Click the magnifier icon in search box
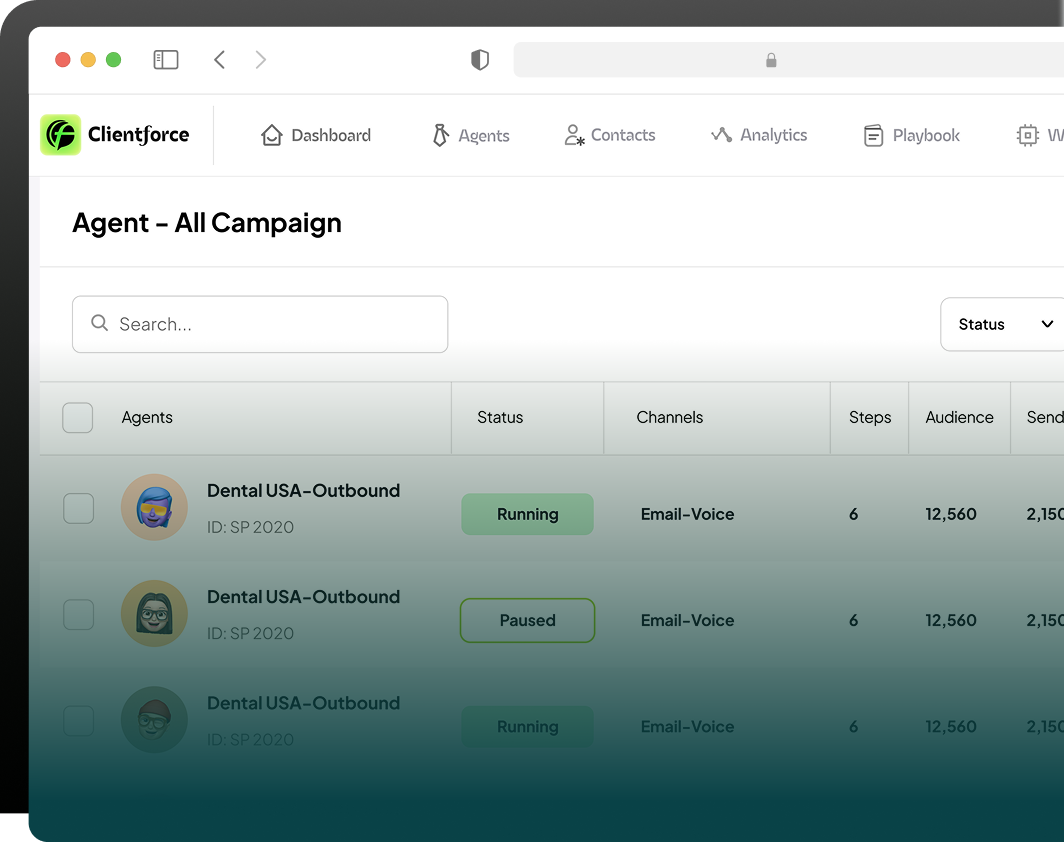 coord(99,323)
